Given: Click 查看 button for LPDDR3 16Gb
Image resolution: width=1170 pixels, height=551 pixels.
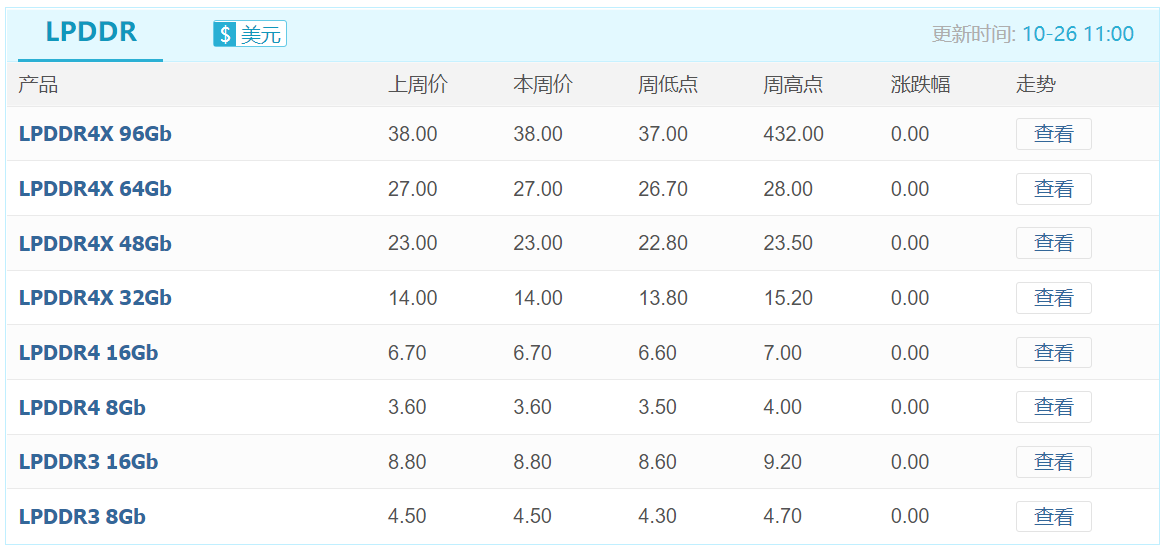Looking at the screenshot, I should (x=1054, y=462).
